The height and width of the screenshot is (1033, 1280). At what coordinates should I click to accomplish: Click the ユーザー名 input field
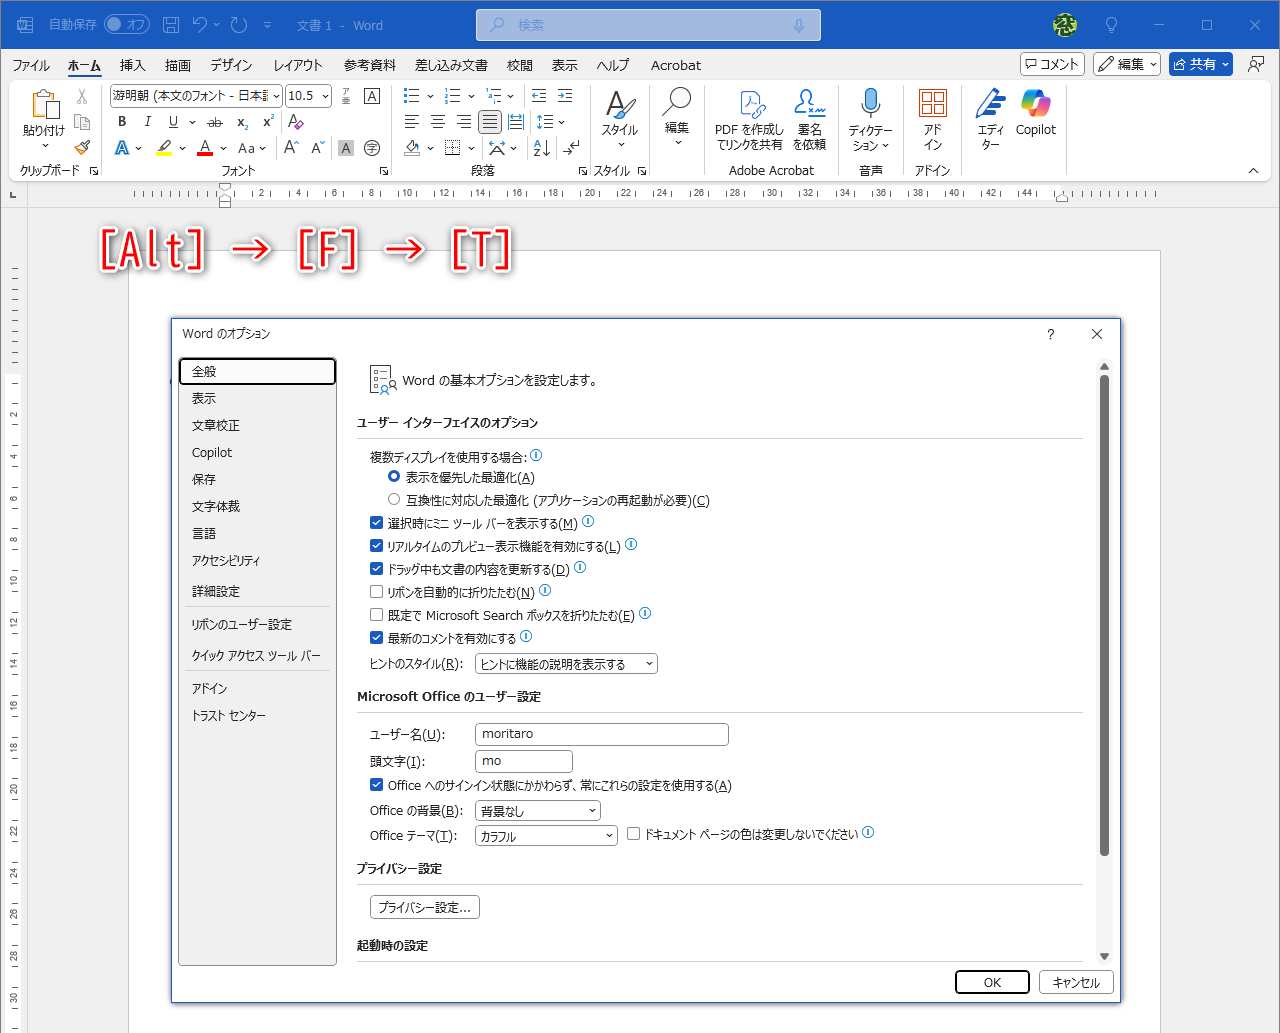601,734
